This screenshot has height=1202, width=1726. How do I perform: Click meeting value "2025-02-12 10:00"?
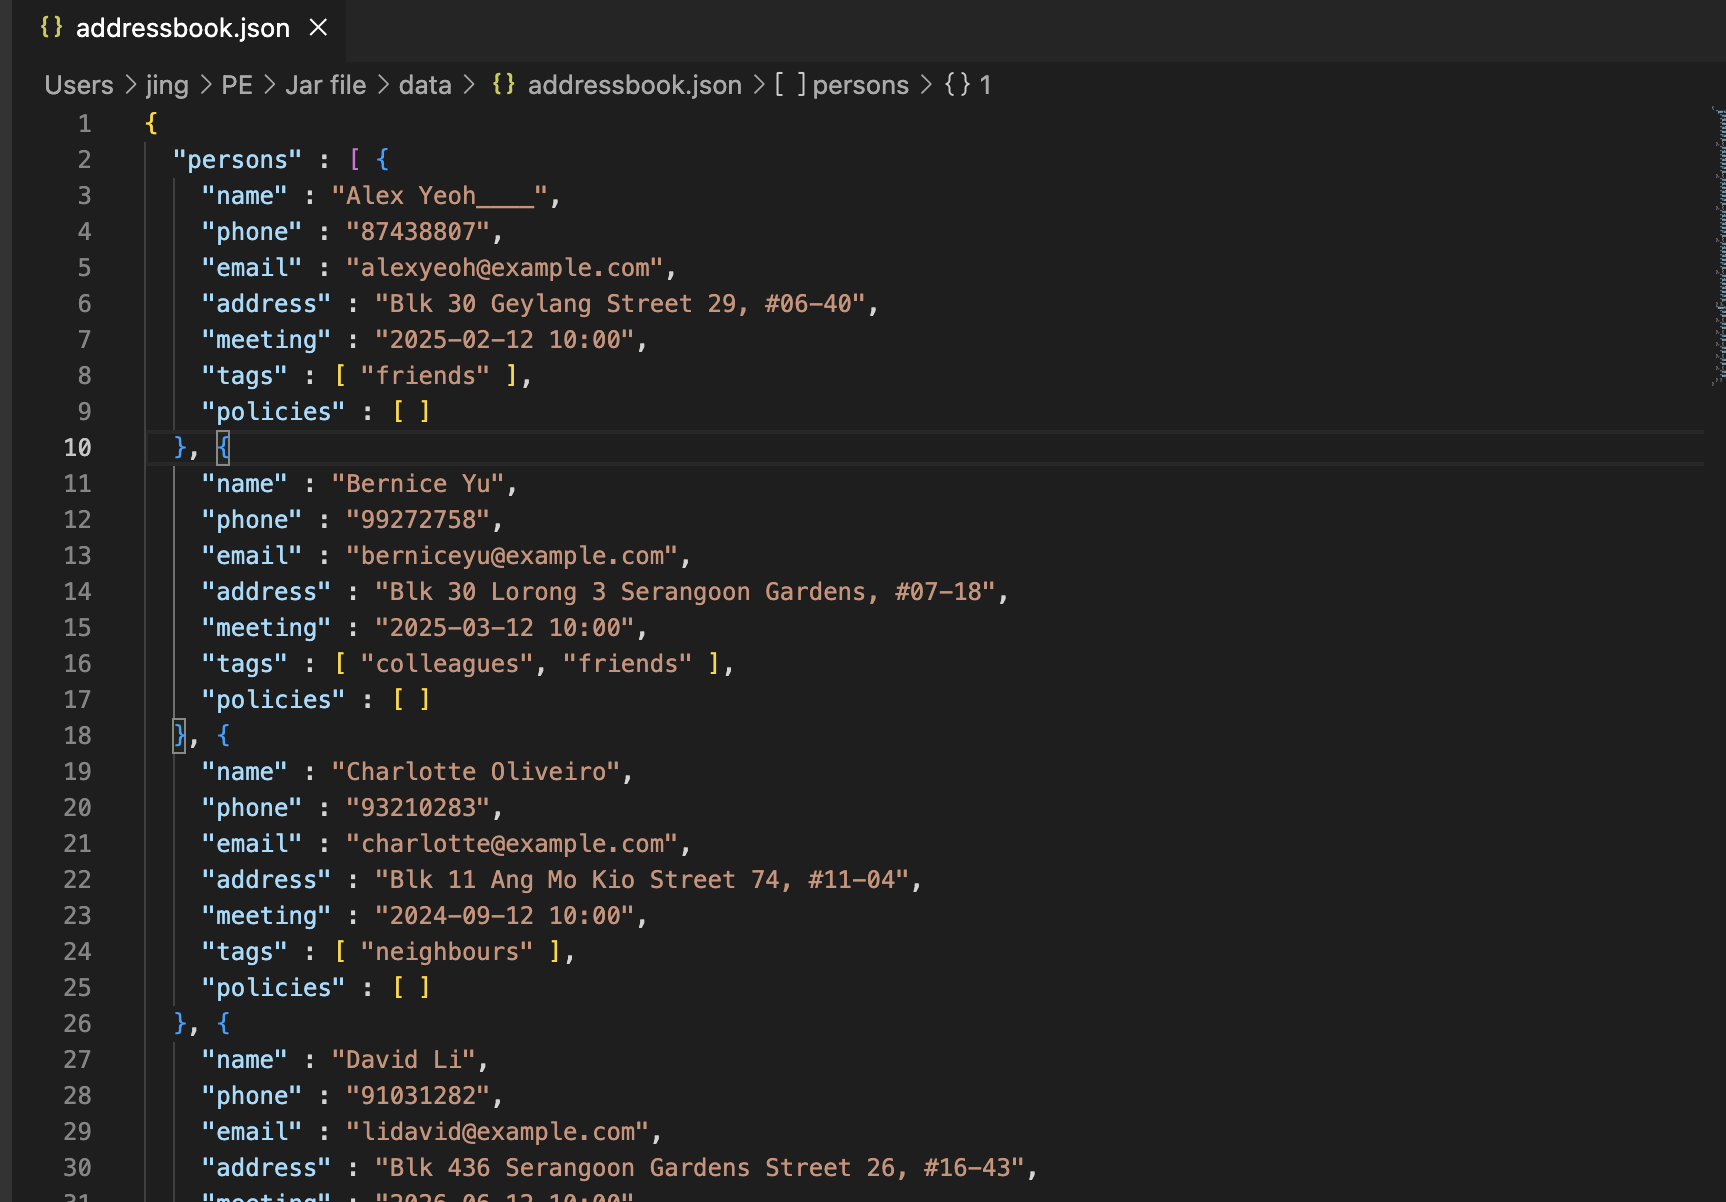pyautogui.click(x=505, y=340)
